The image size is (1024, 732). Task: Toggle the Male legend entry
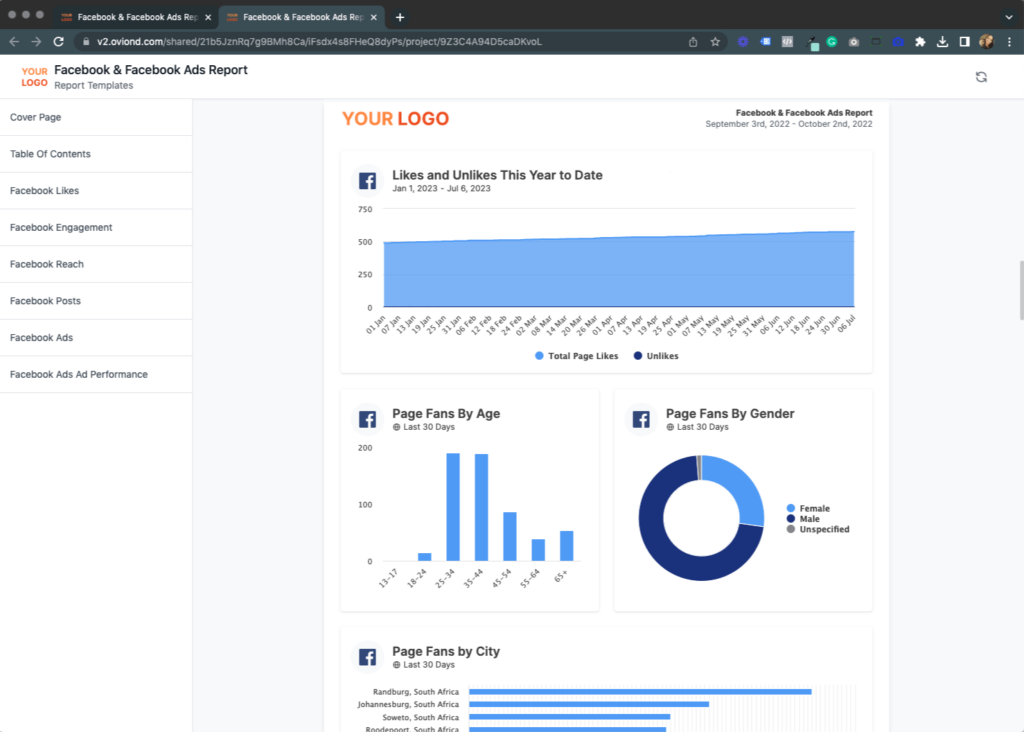803,518
